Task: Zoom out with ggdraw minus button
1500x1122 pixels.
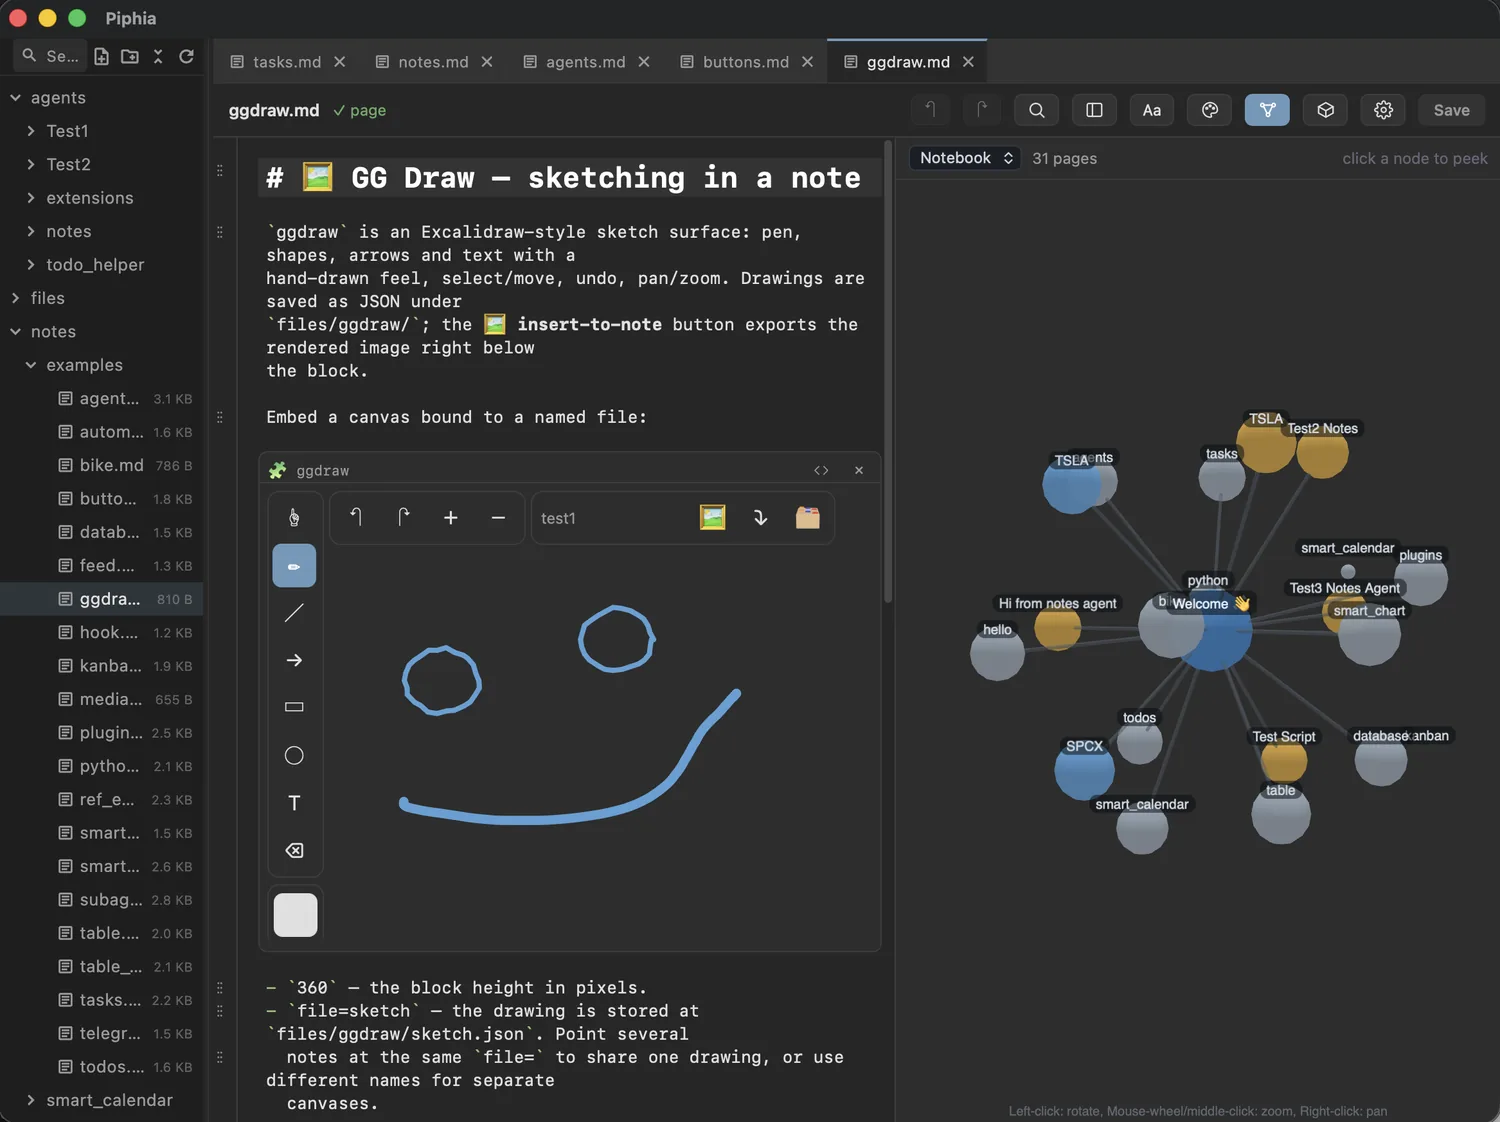Action: [x=498, y=517]
